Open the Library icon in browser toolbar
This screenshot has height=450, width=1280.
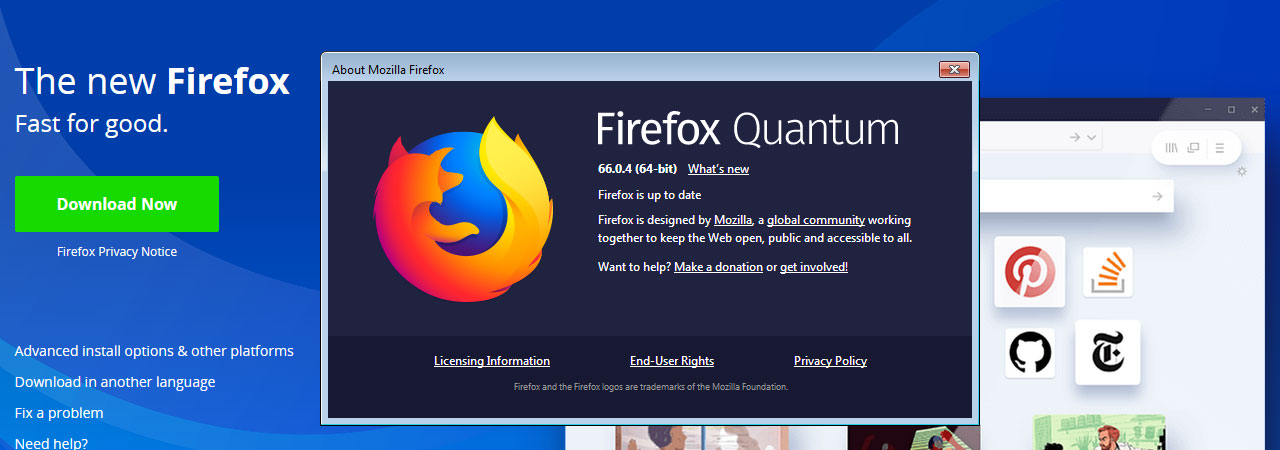1172,148
